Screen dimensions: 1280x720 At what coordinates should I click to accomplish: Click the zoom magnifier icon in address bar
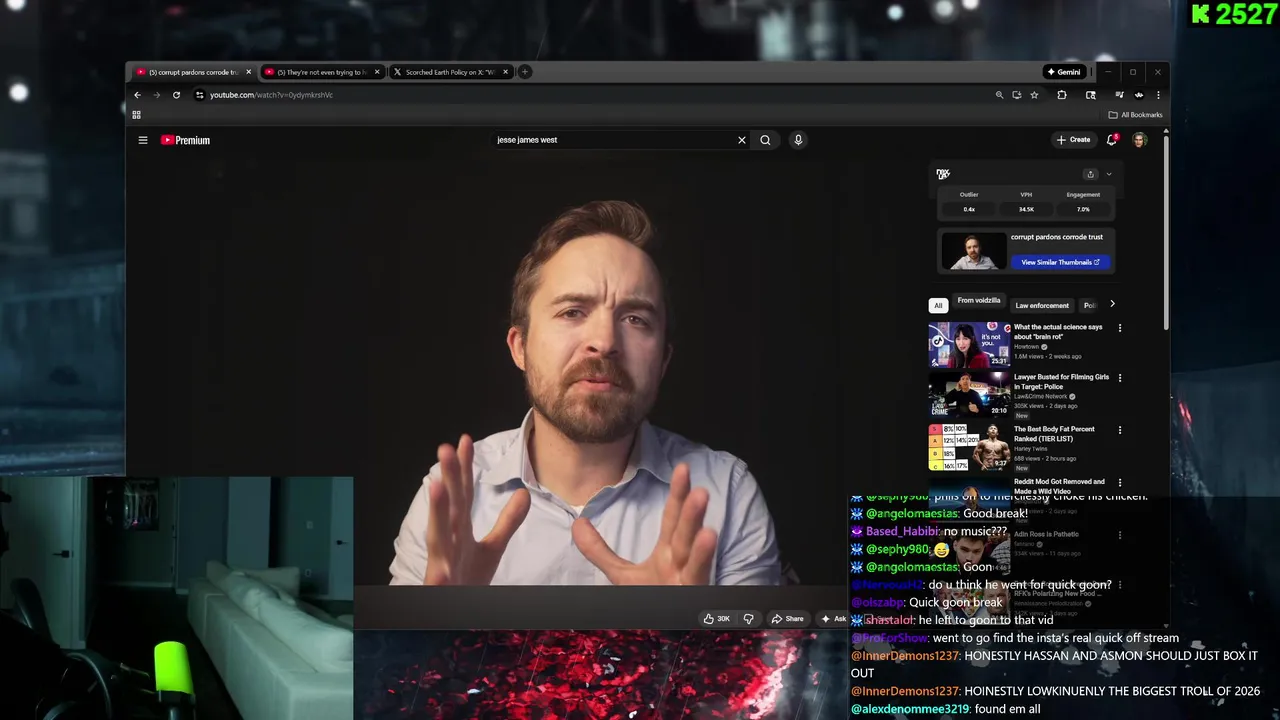click(x=999, y=95)
